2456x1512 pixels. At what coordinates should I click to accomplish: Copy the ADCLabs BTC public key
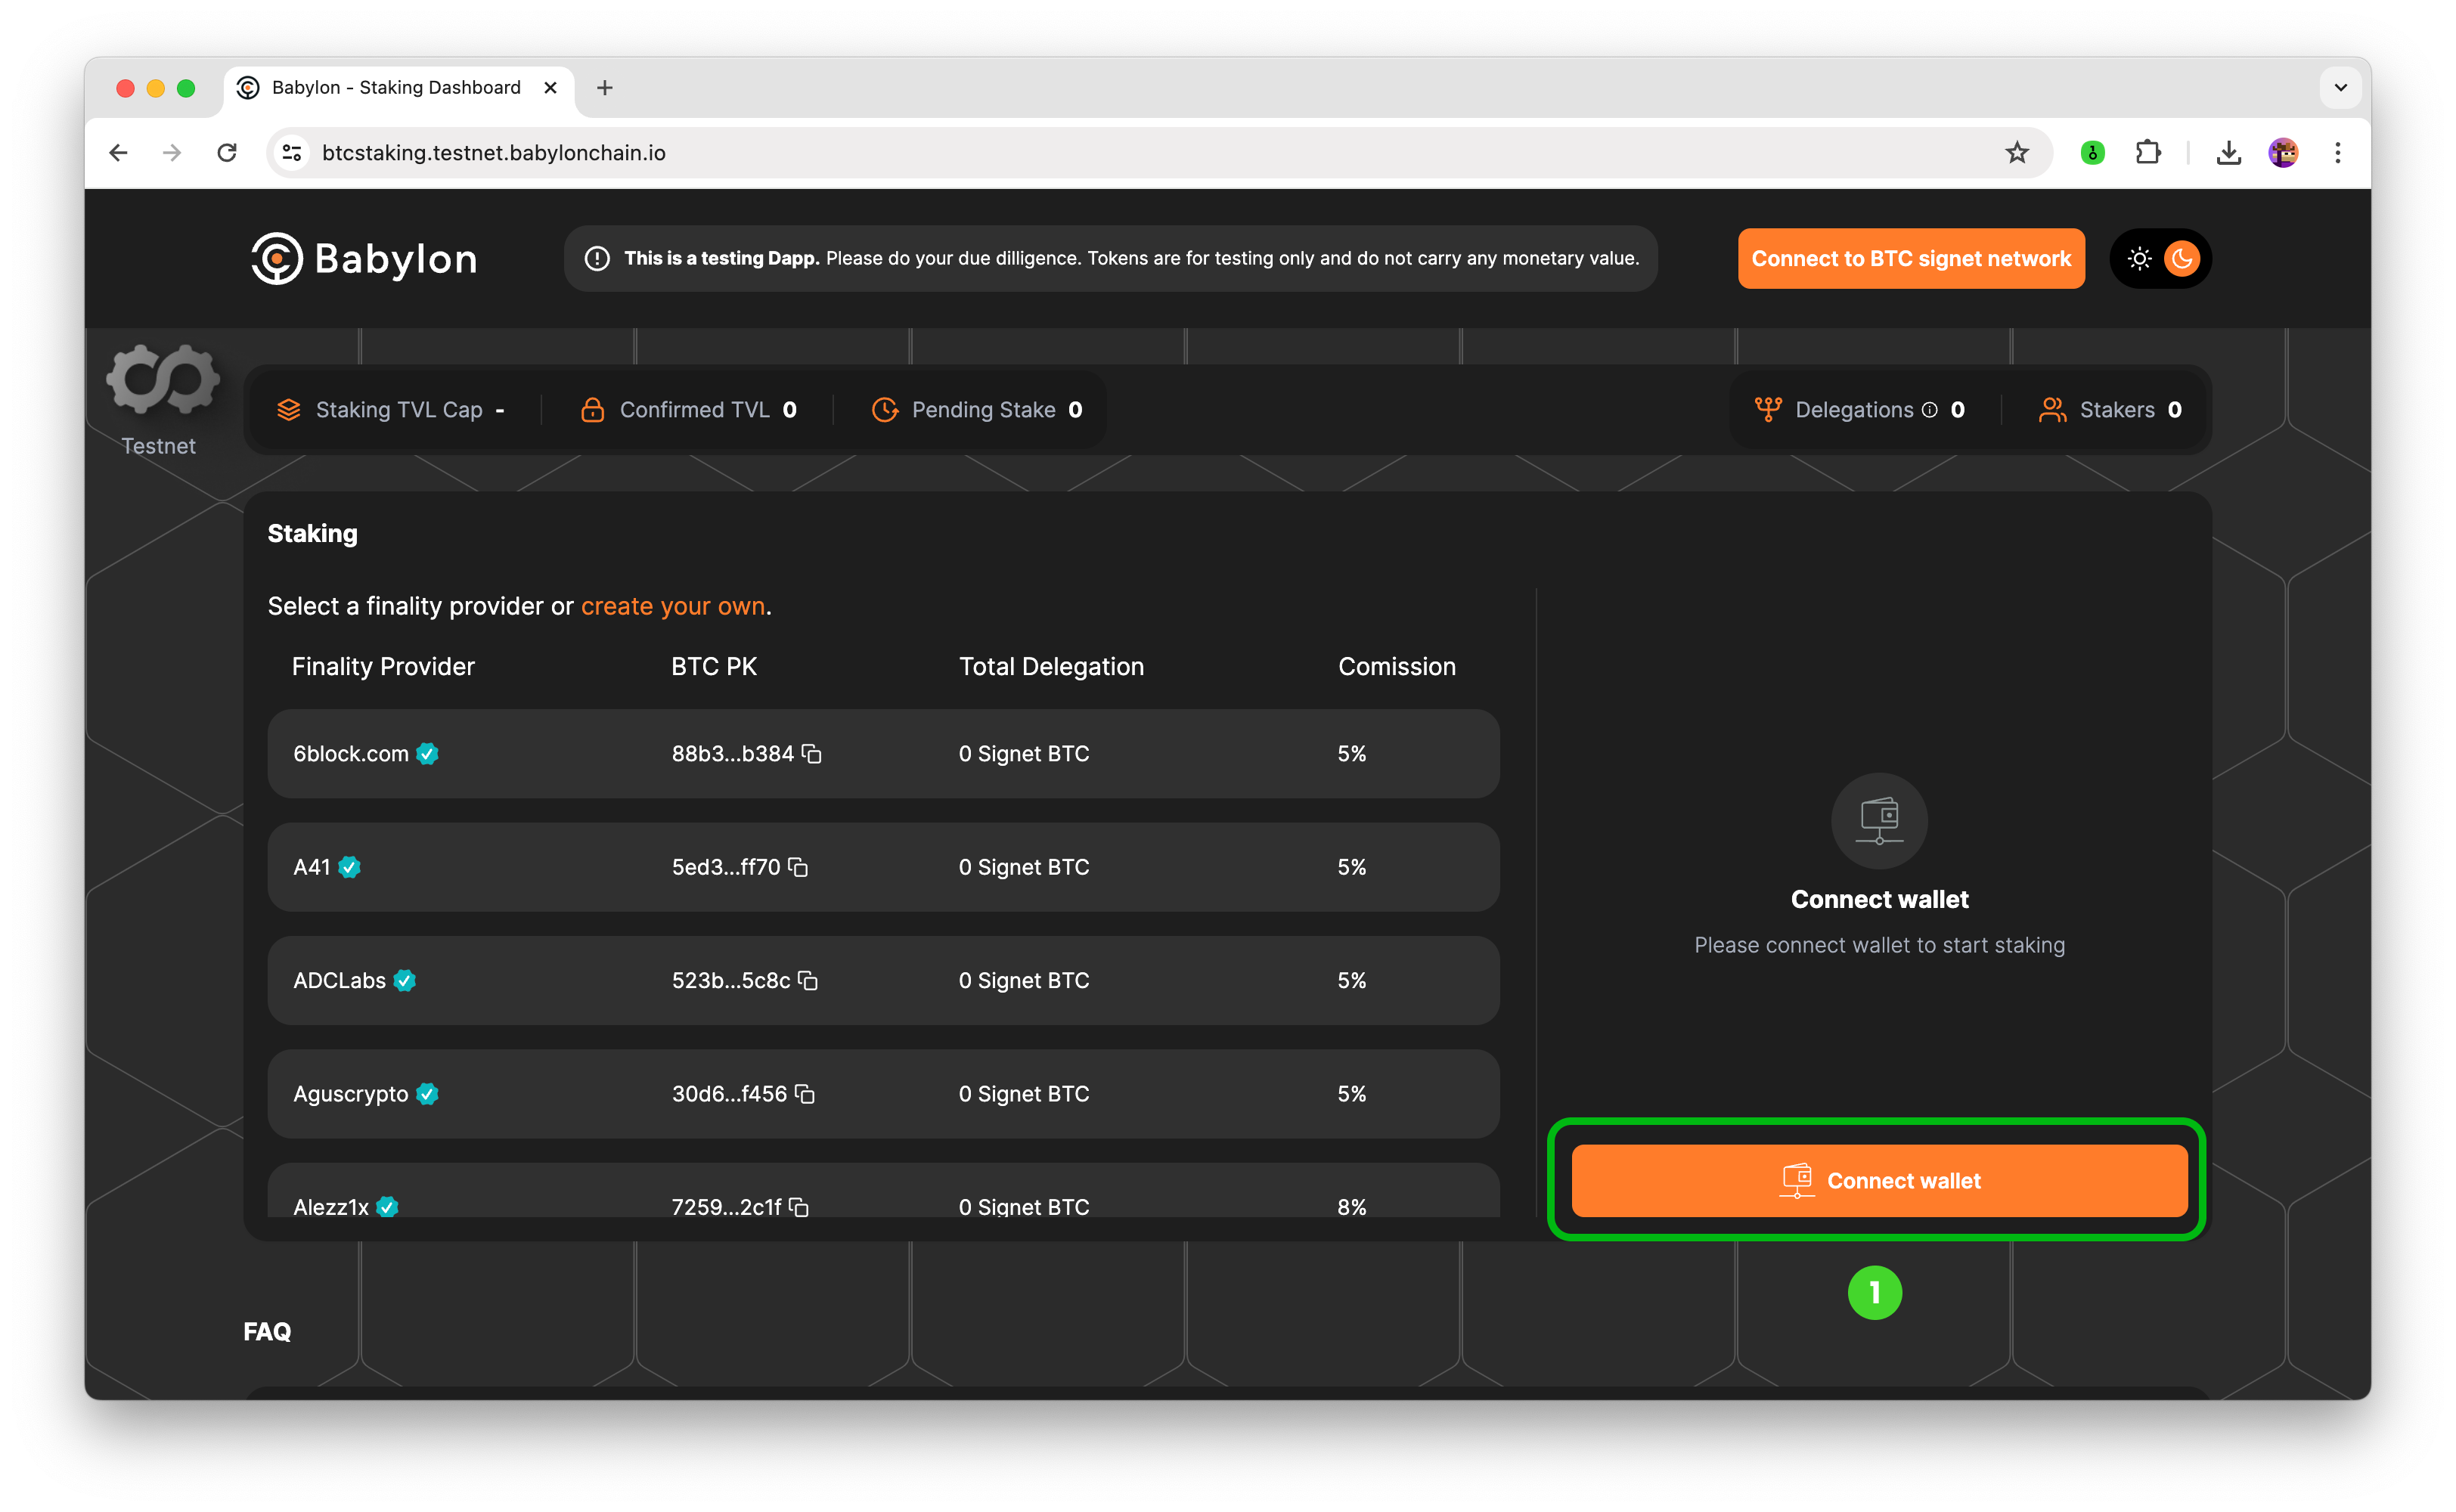(x=808, y=981)
